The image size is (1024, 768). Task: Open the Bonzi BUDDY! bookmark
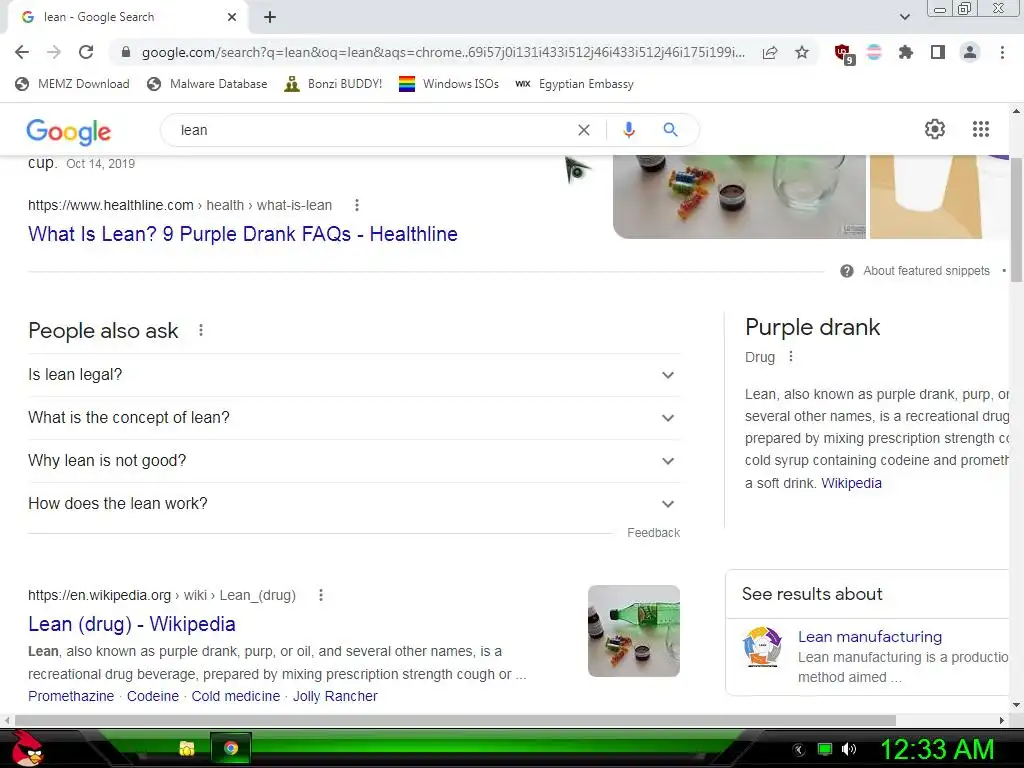[x=334, y=84]
